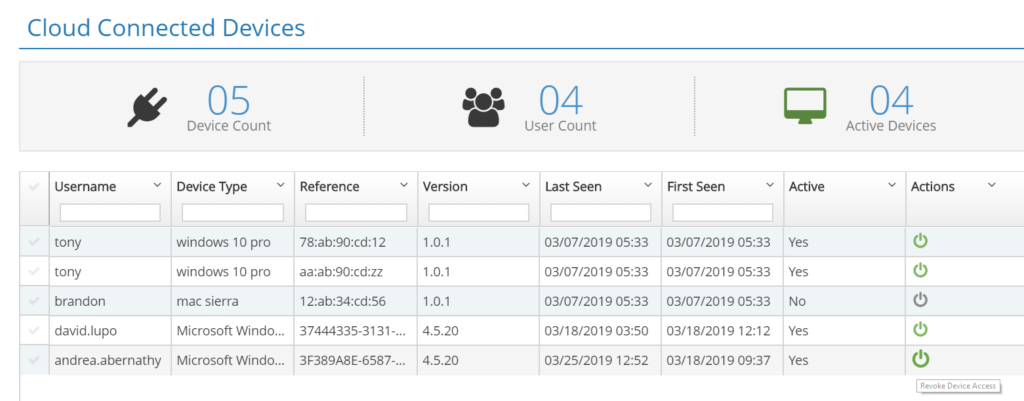Screen dimensions: 1024x401
Task: Expand the Last Seen column menu
Action: point(648,185)
